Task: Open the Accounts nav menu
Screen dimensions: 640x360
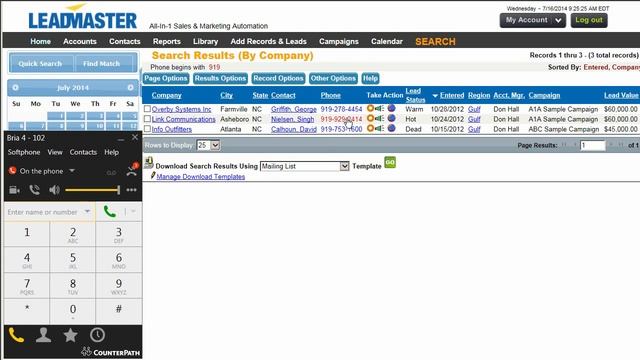Action: [x=80, y=42]
